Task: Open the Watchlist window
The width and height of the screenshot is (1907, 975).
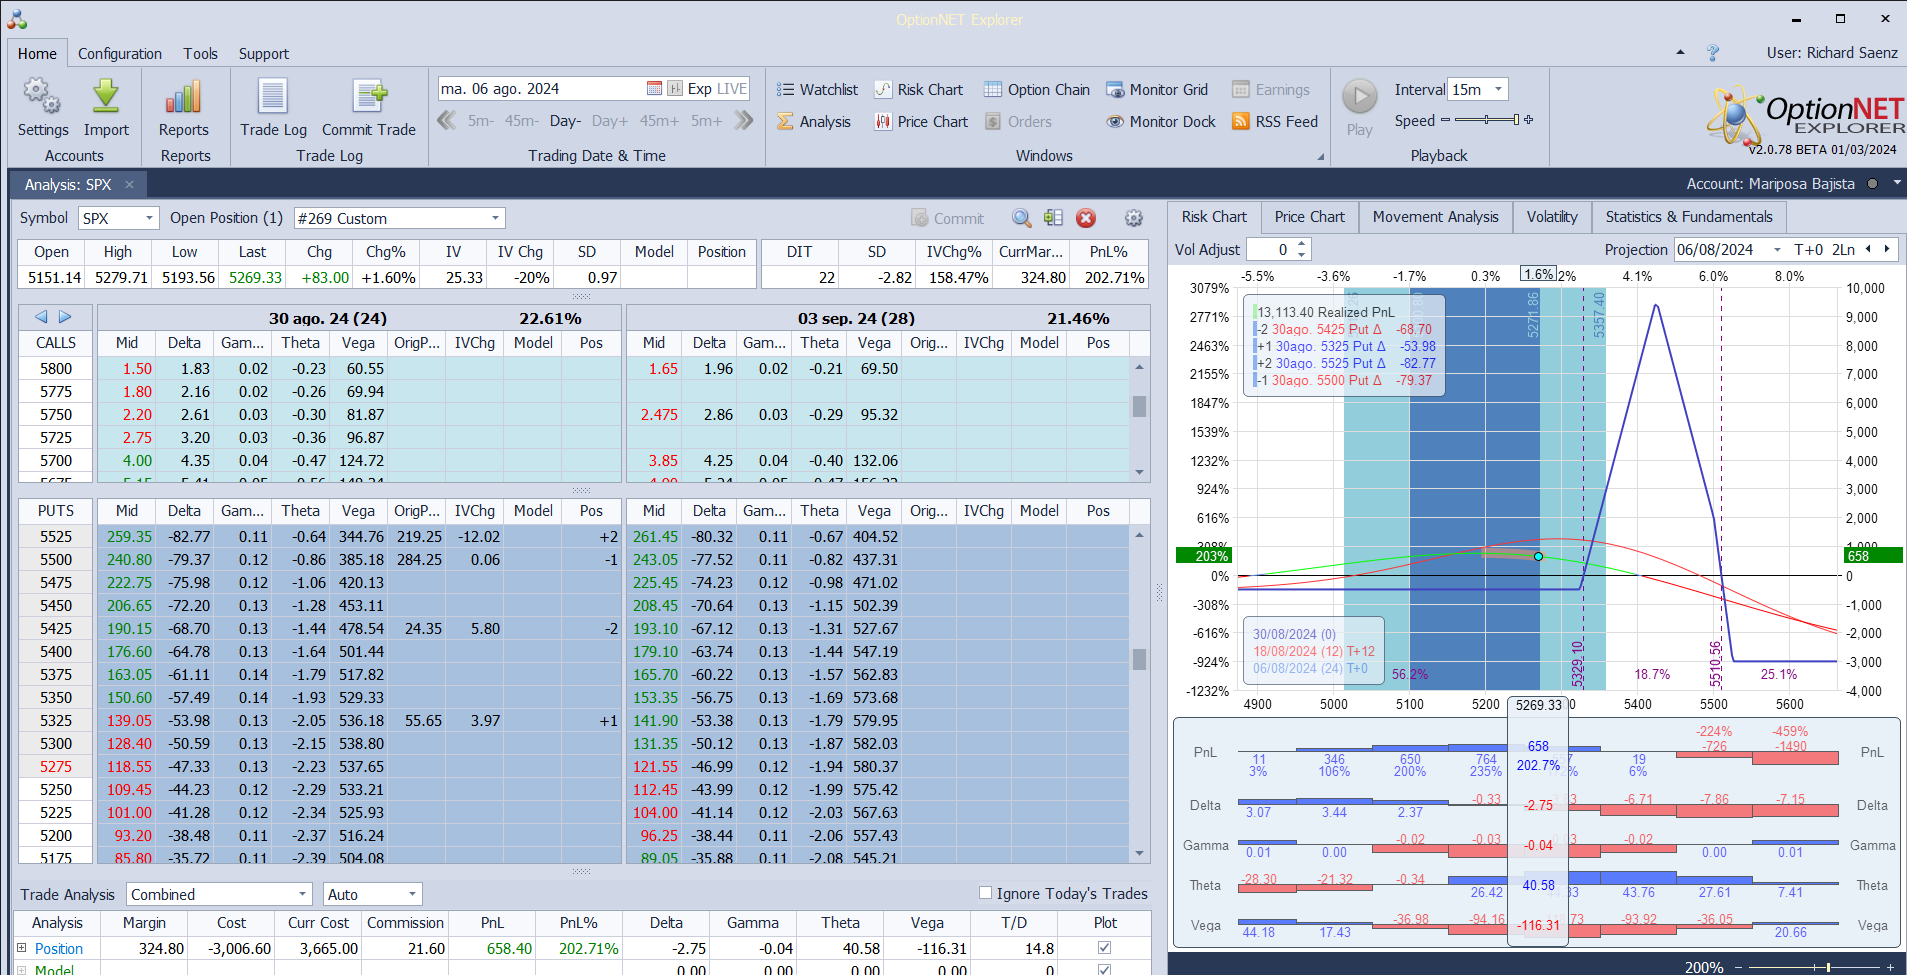Action: [x=817, y=89]
